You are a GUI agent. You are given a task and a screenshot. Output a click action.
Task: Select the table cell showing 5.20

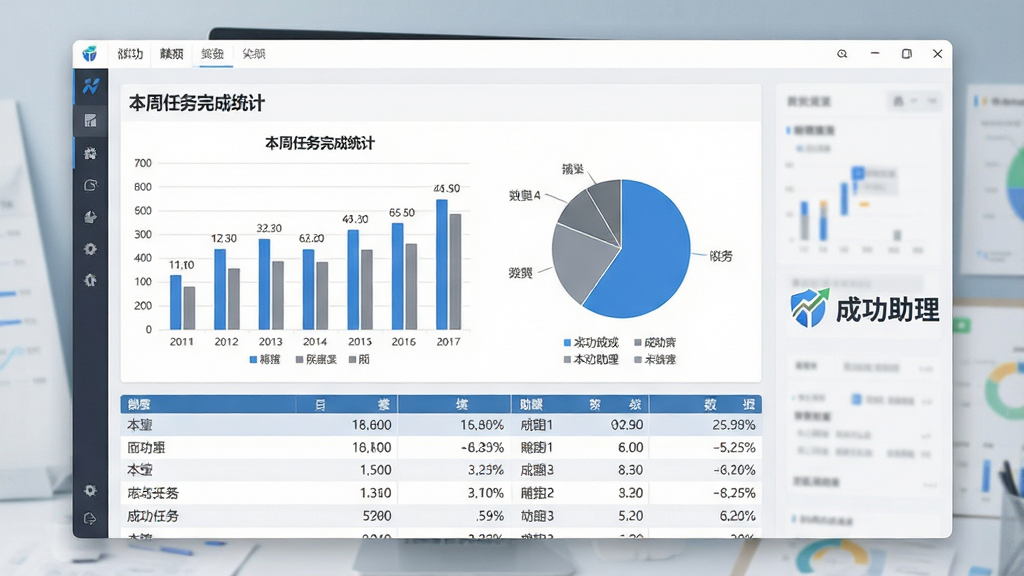pyautogui.click(x=631, y=516)
